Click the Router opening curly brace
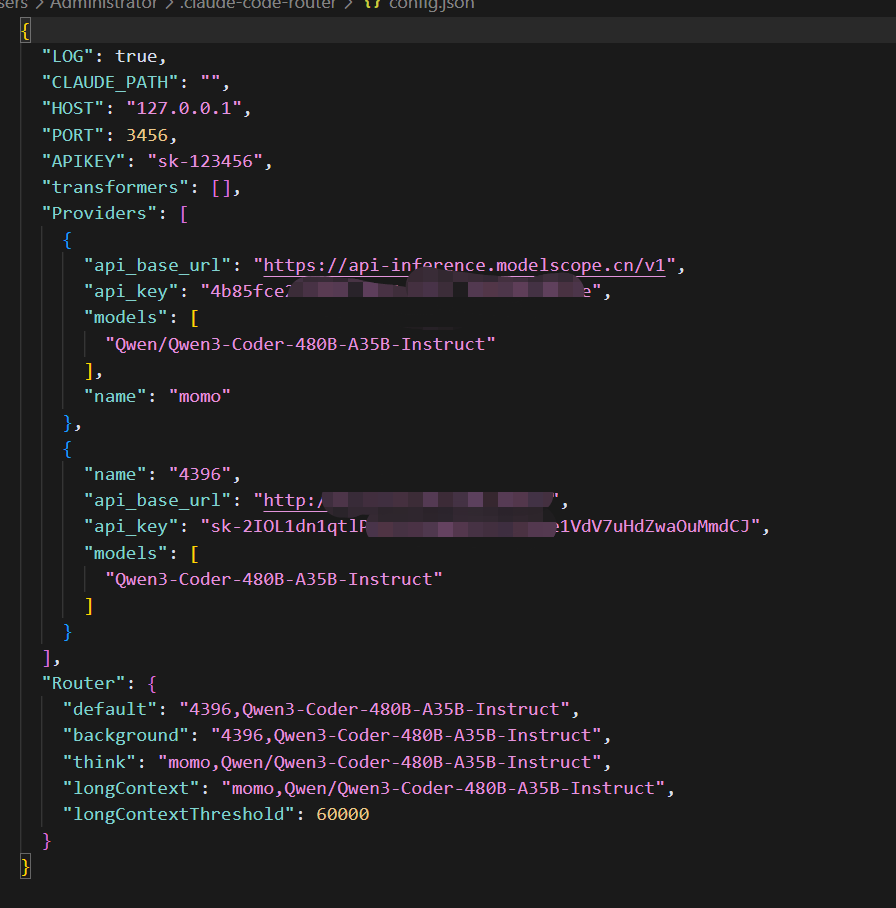Screen dimensions: 896x908 coord(152,683)
